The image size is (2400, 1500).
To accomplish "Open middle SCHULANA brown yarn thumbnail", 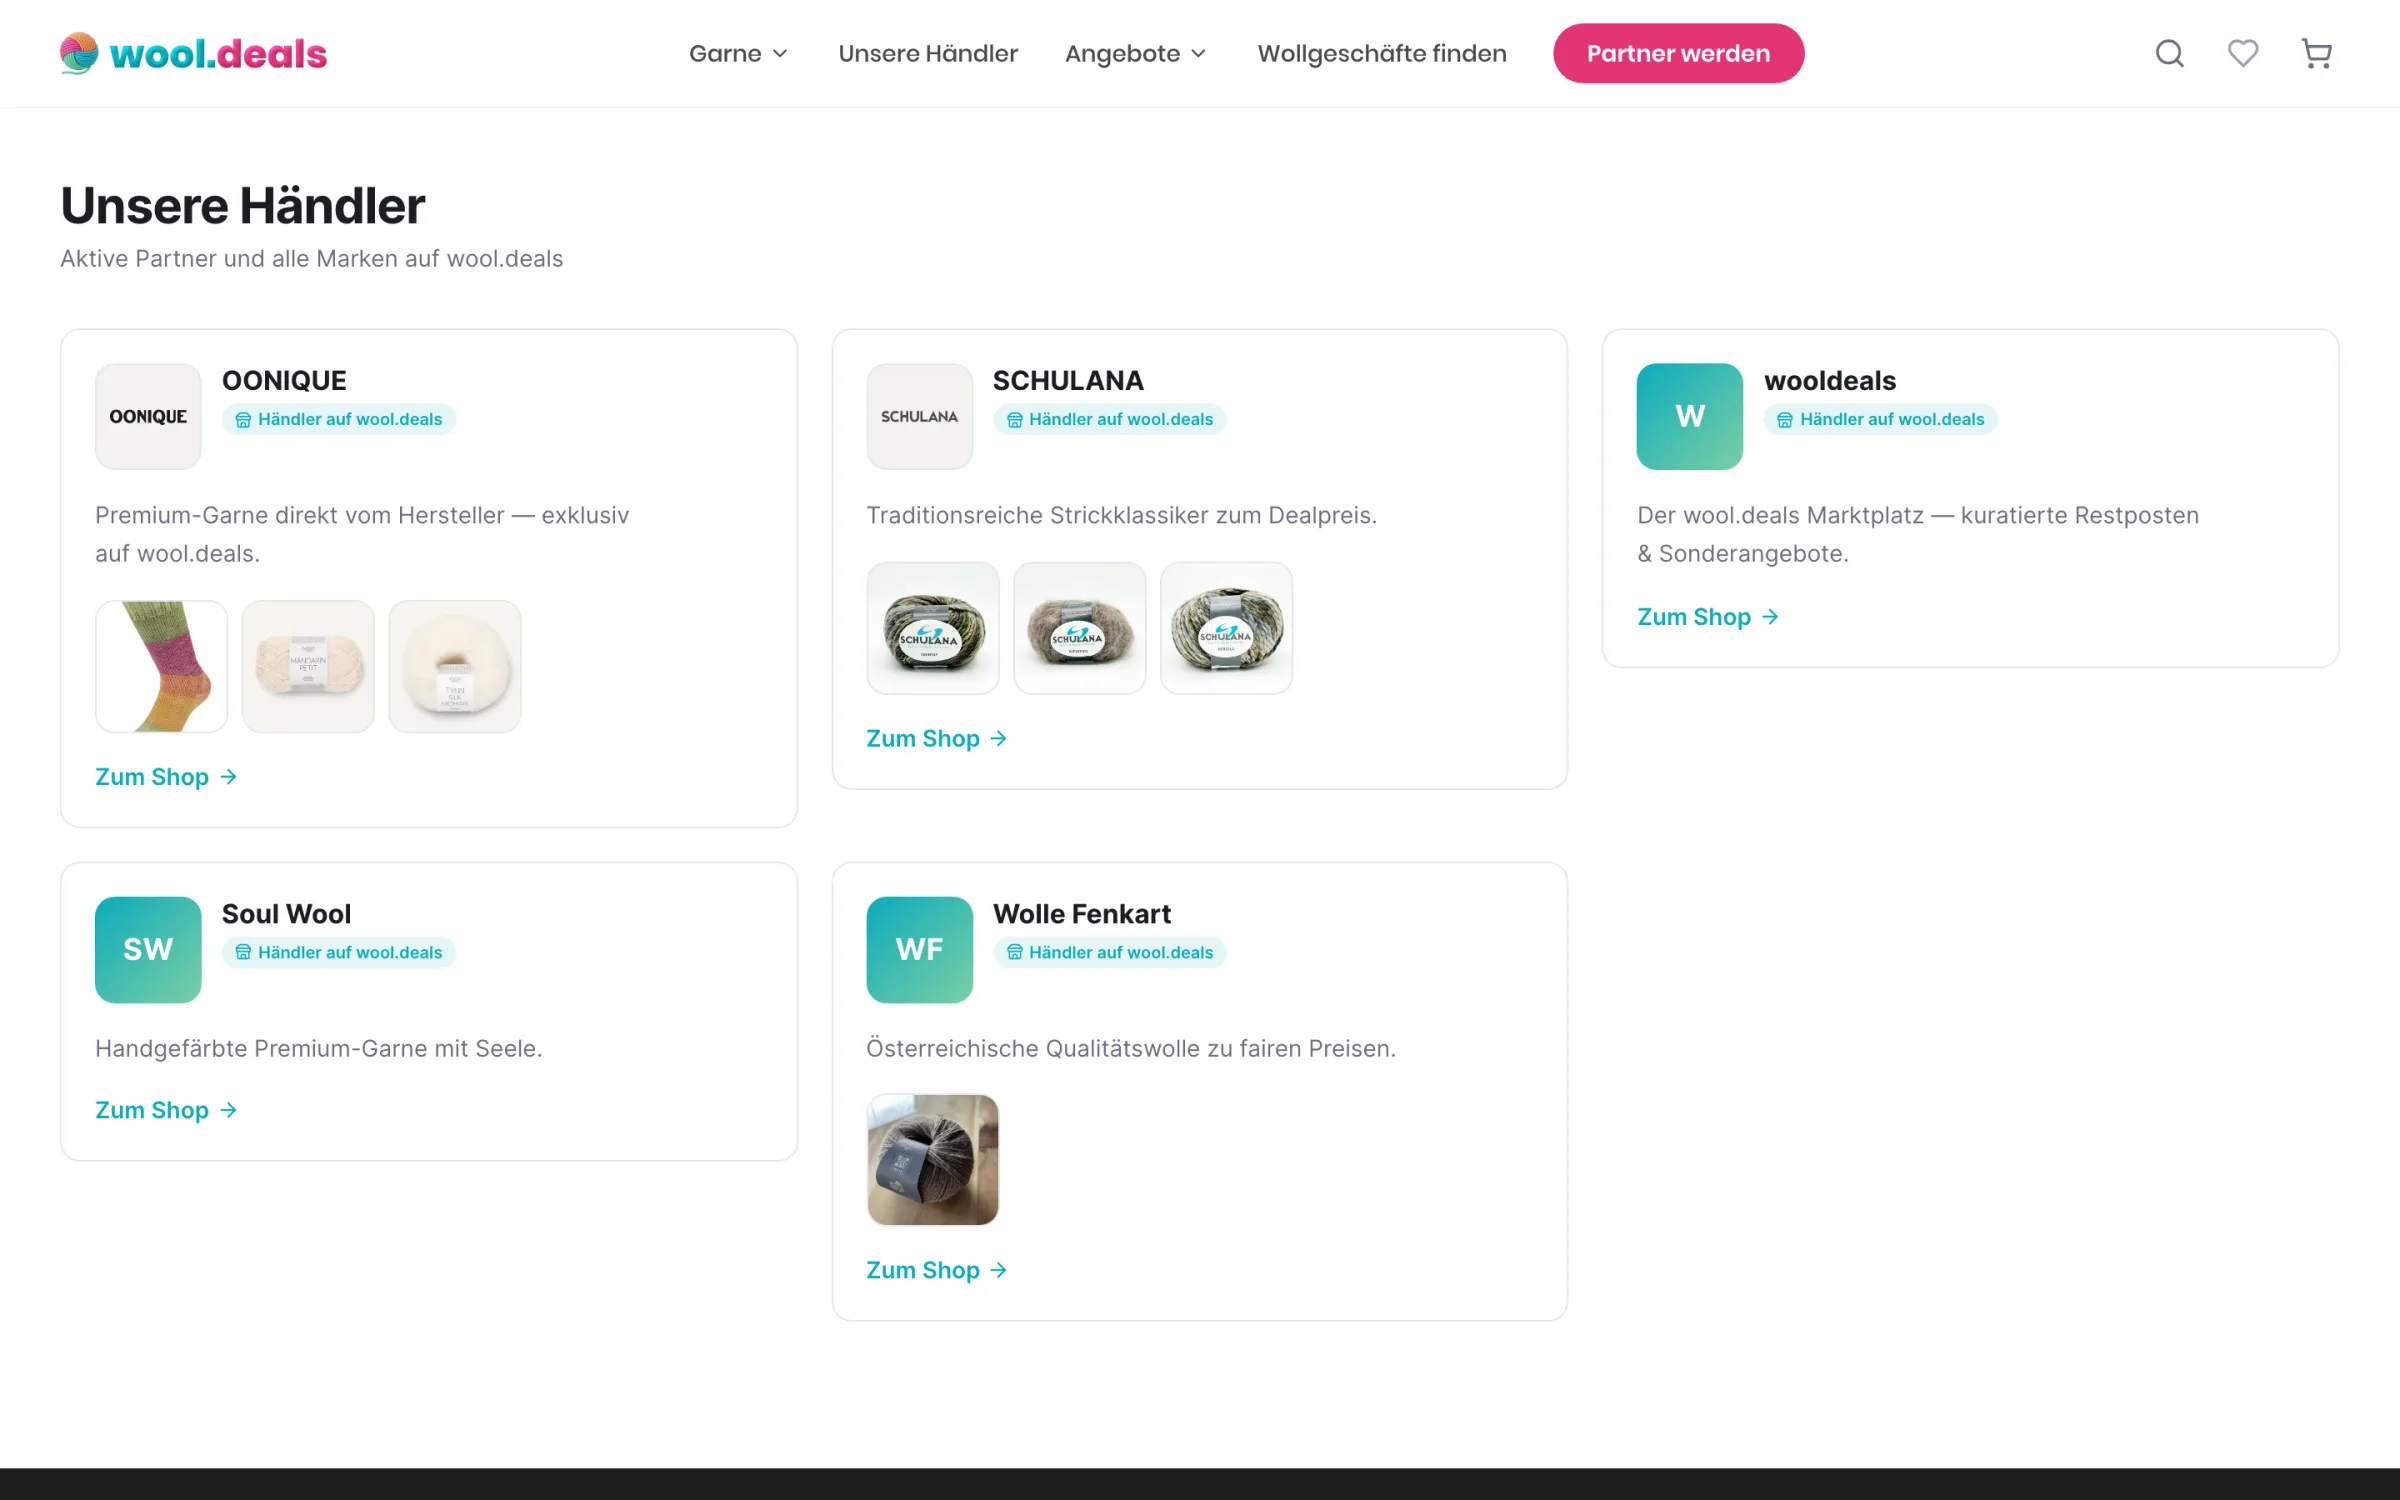I will tap(1079, 628).
